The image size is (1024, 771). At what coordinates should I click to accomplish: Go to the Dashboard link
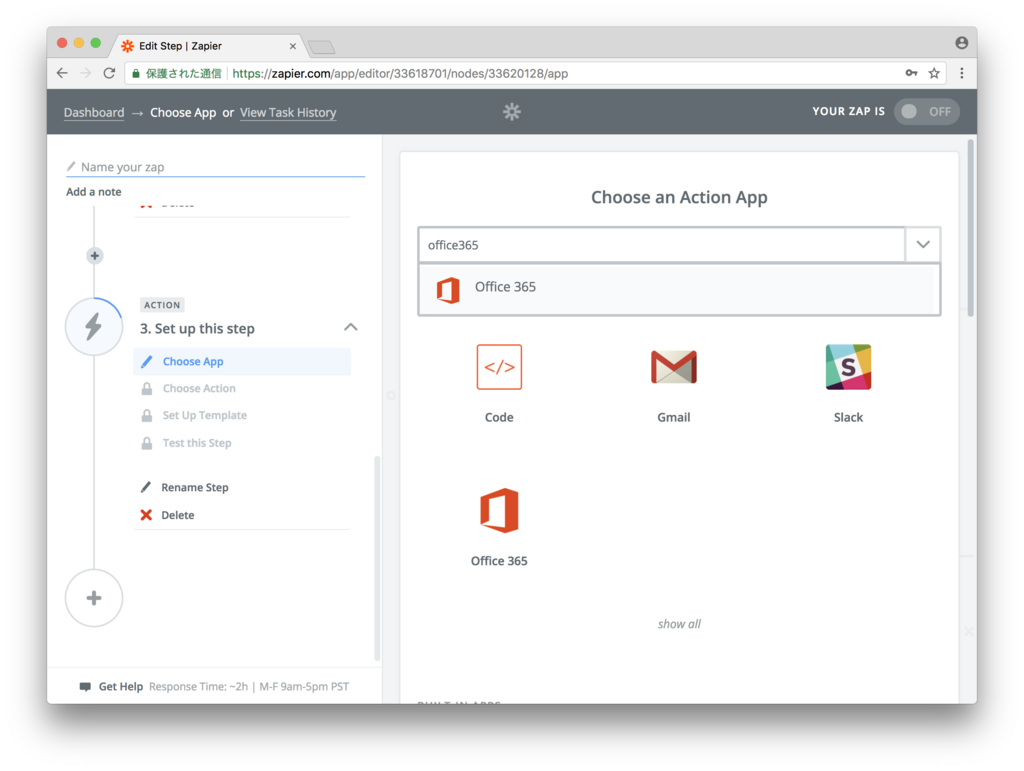(94, 112)
